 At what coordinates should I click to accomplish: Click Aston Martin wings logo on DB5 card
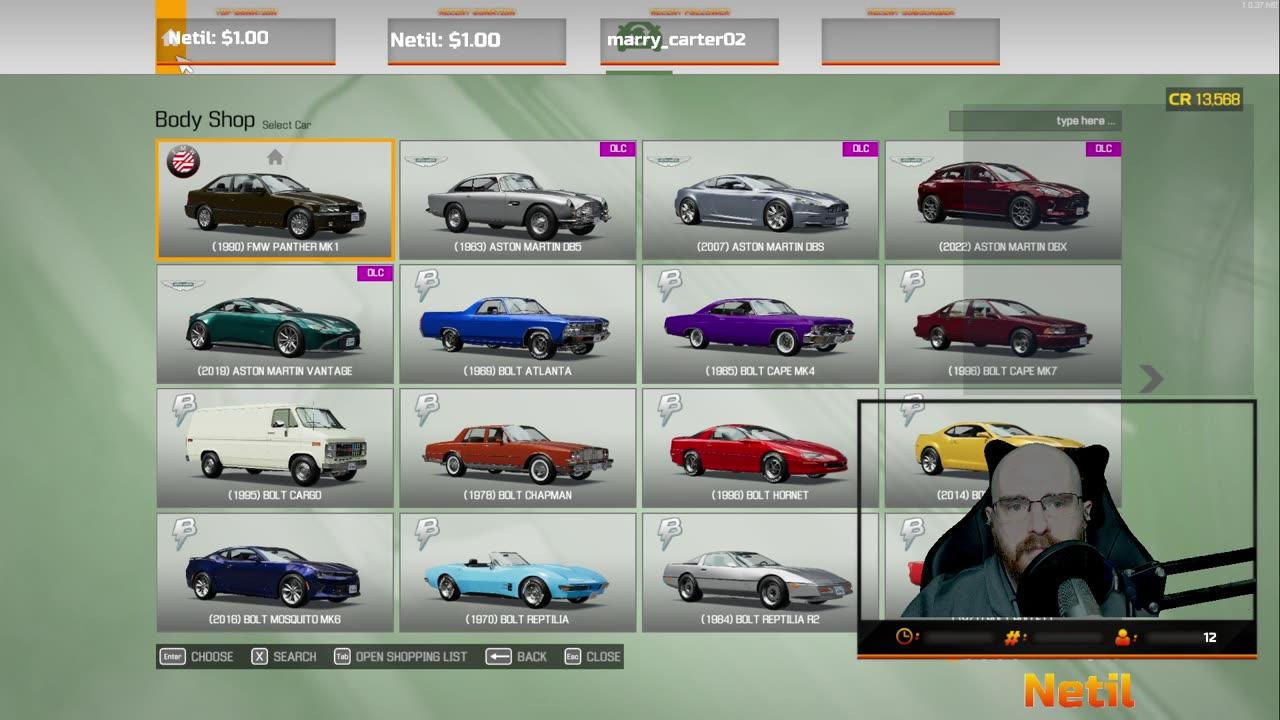point(426,161)
